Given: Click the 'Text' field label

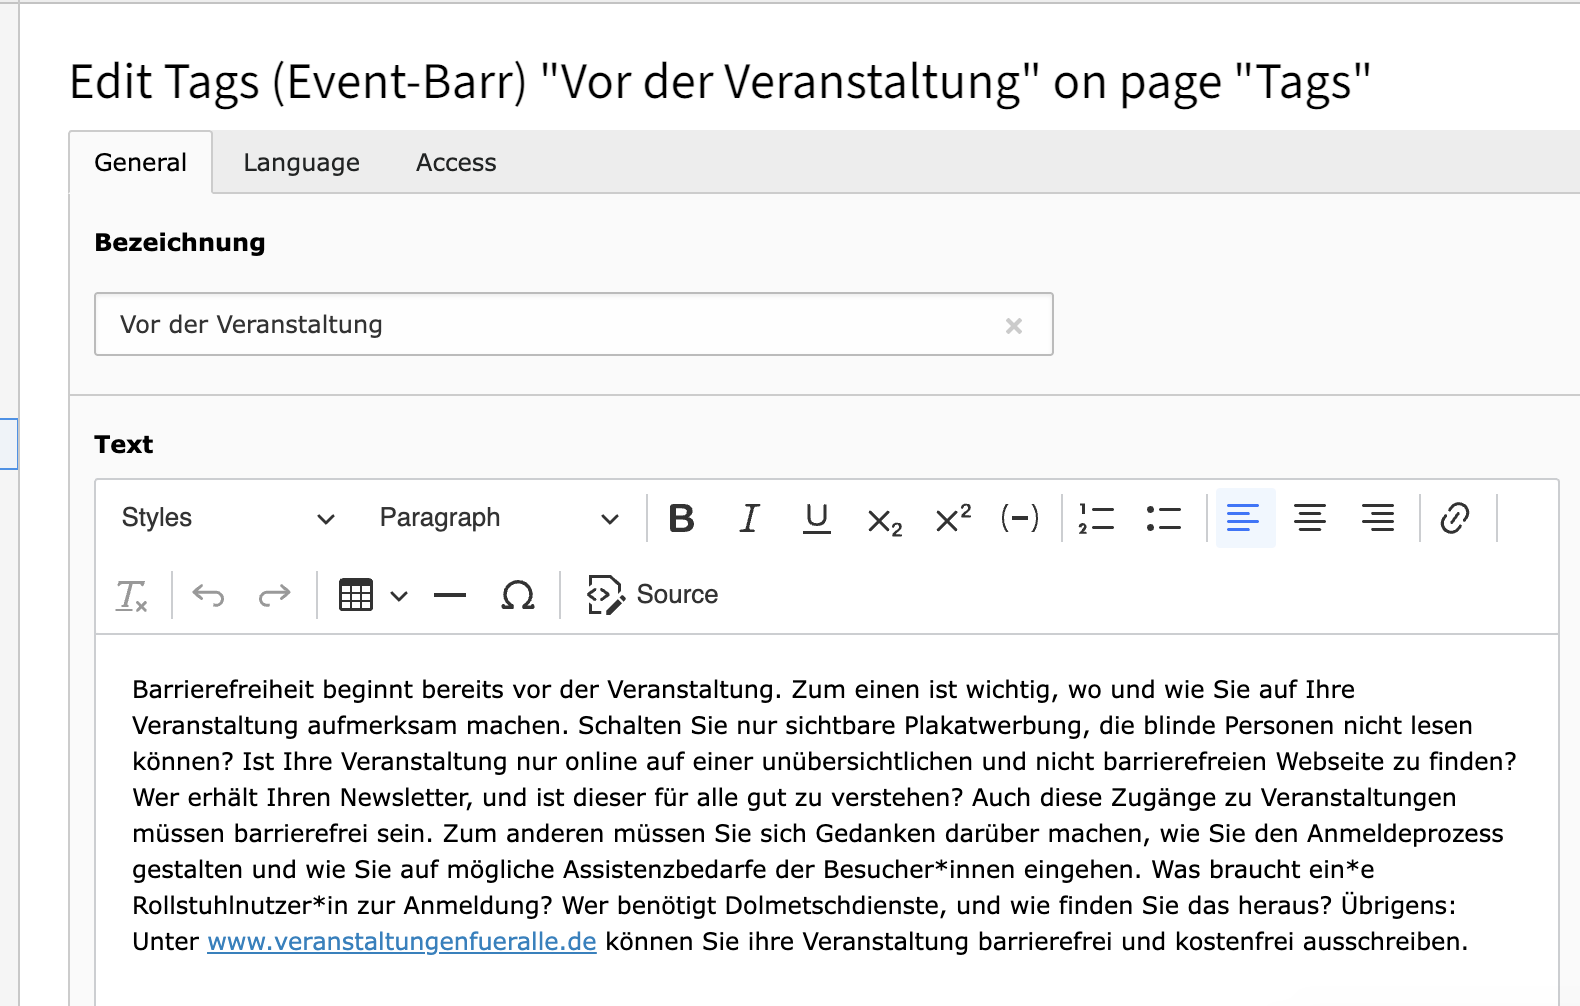Looking at the screenshot, I should (124, 444).
